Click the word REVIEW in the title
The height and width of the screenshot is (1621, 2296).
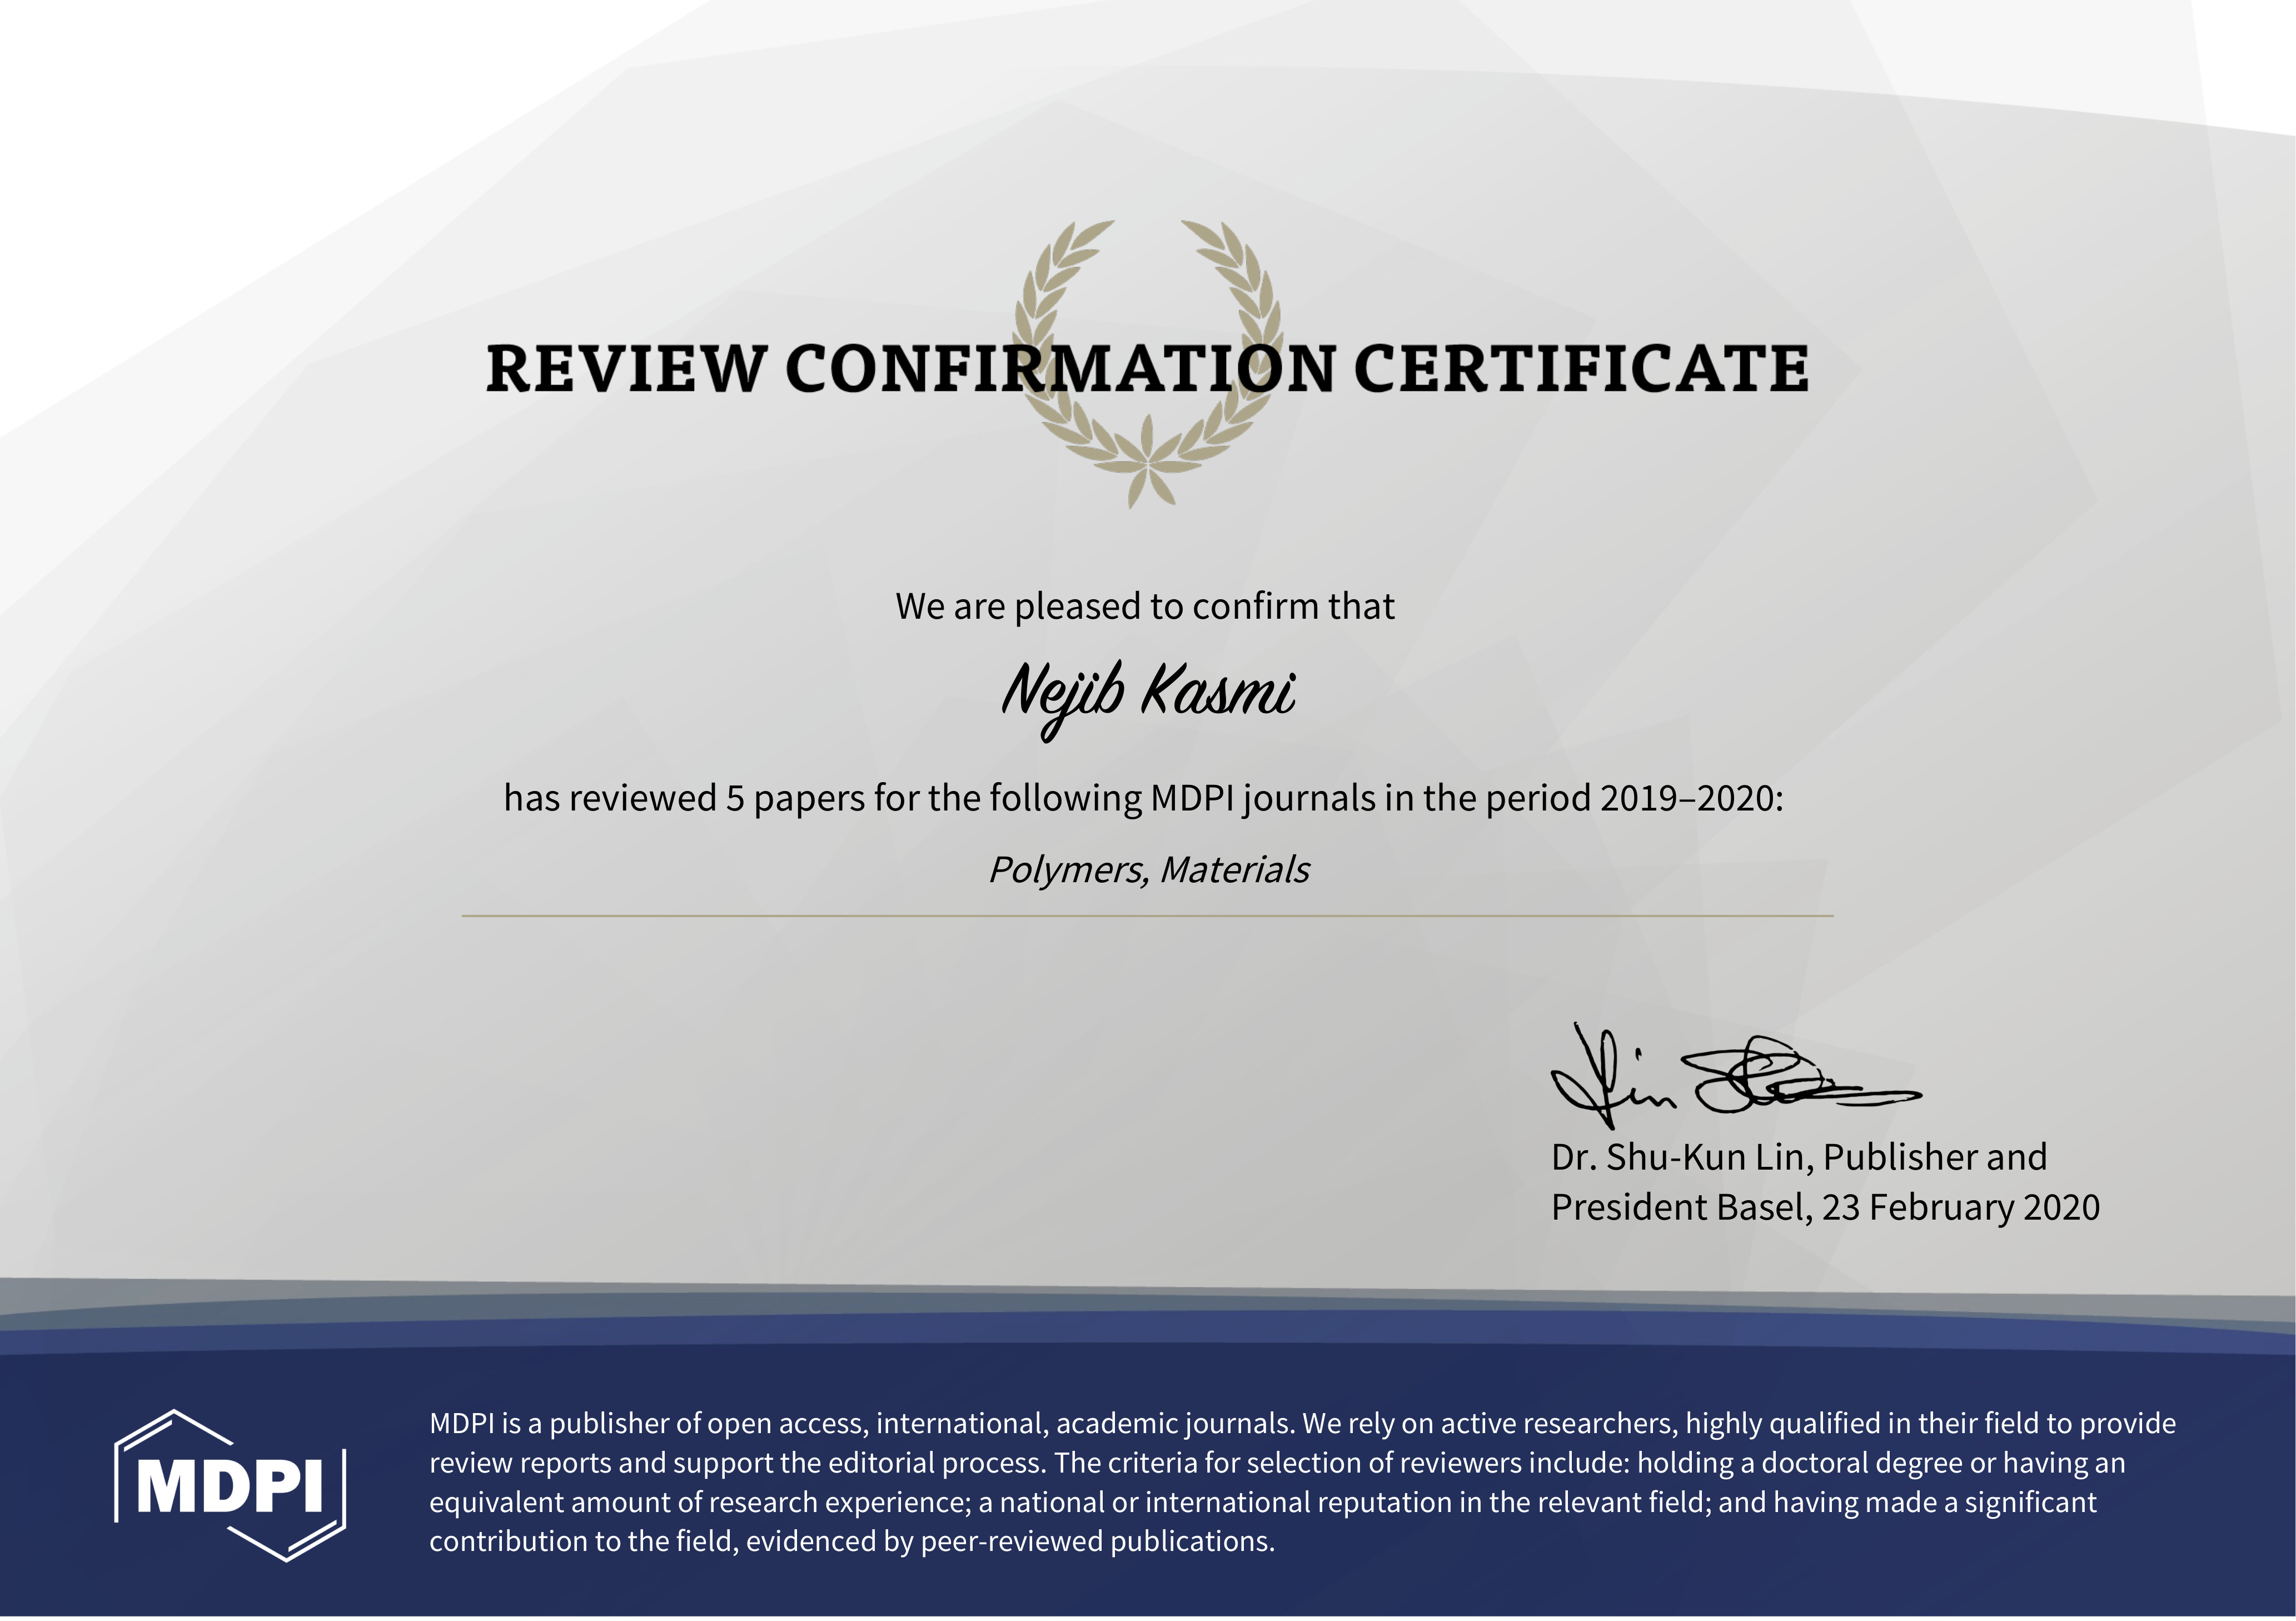(626, 368)
